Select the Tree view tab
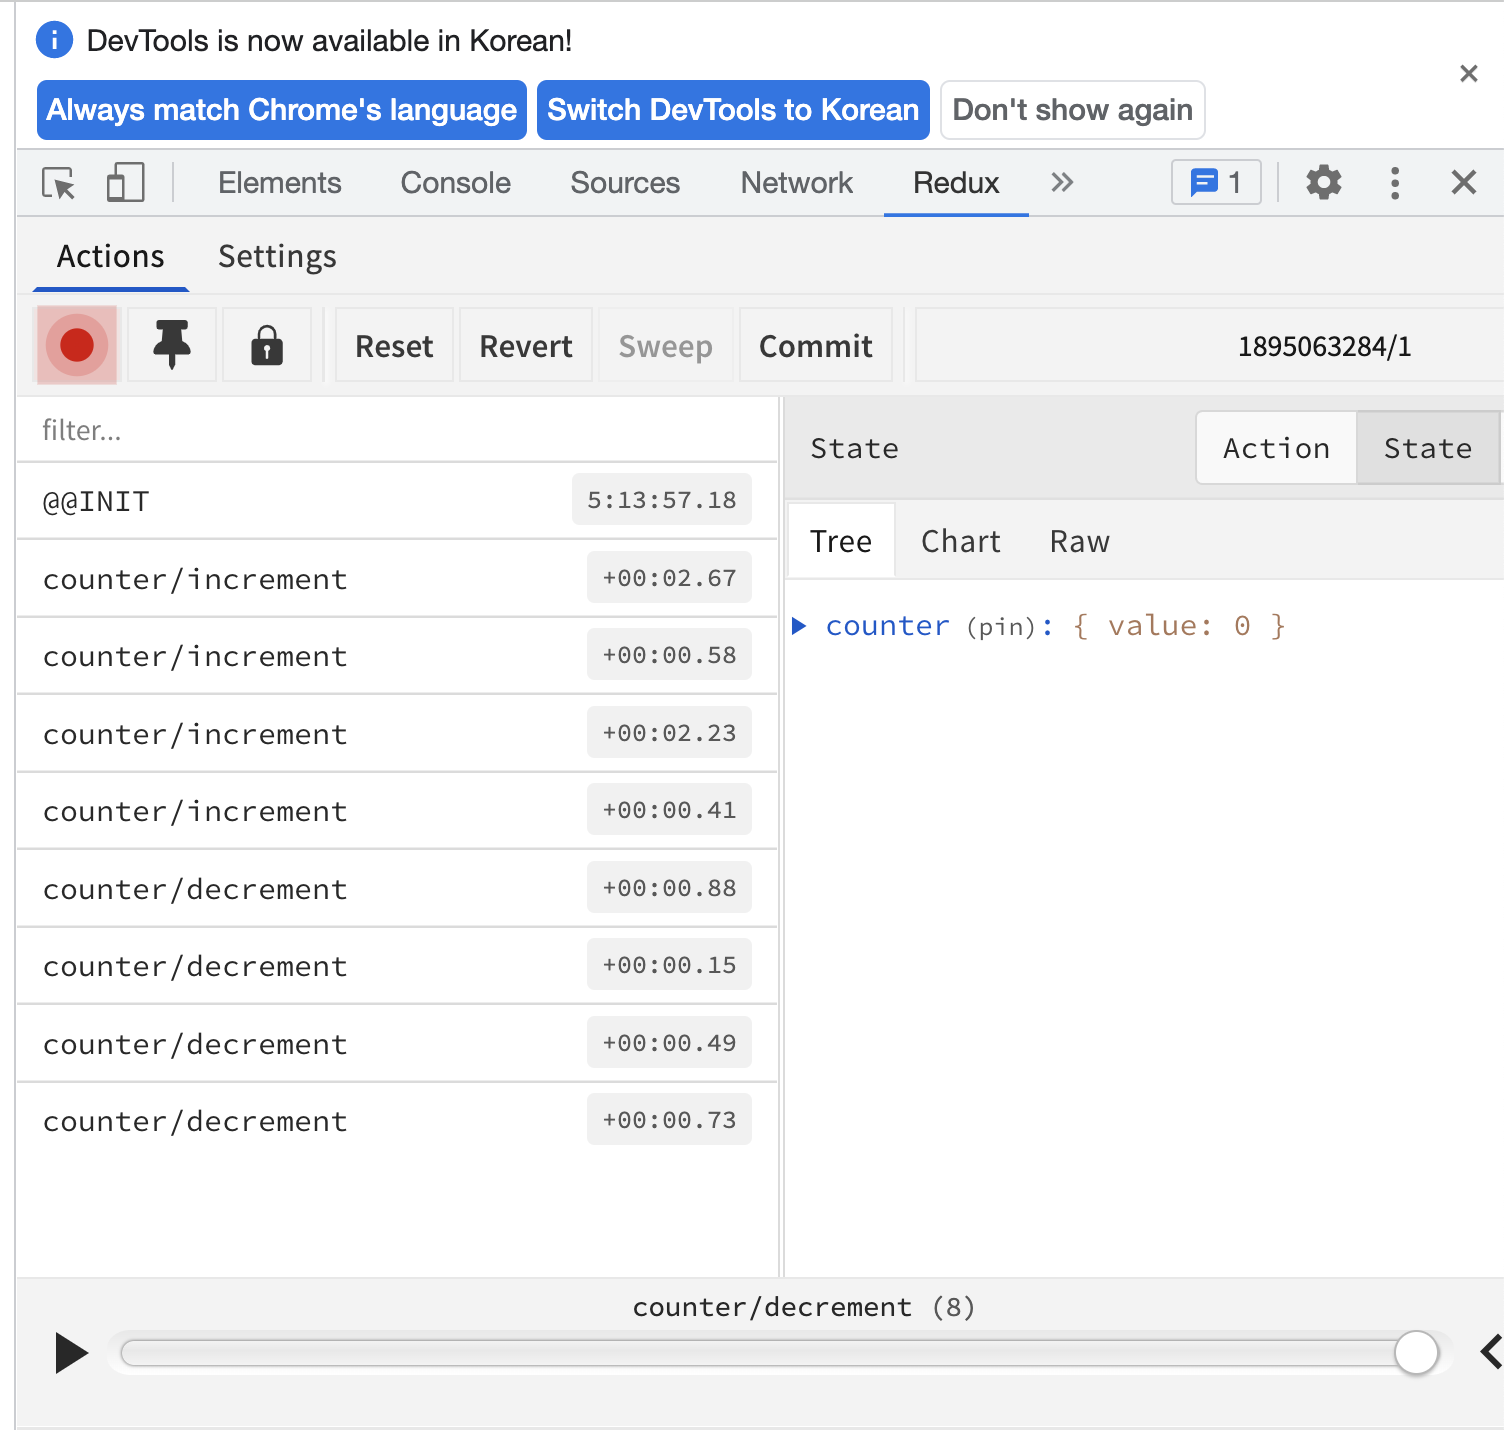 pos(841,541)
